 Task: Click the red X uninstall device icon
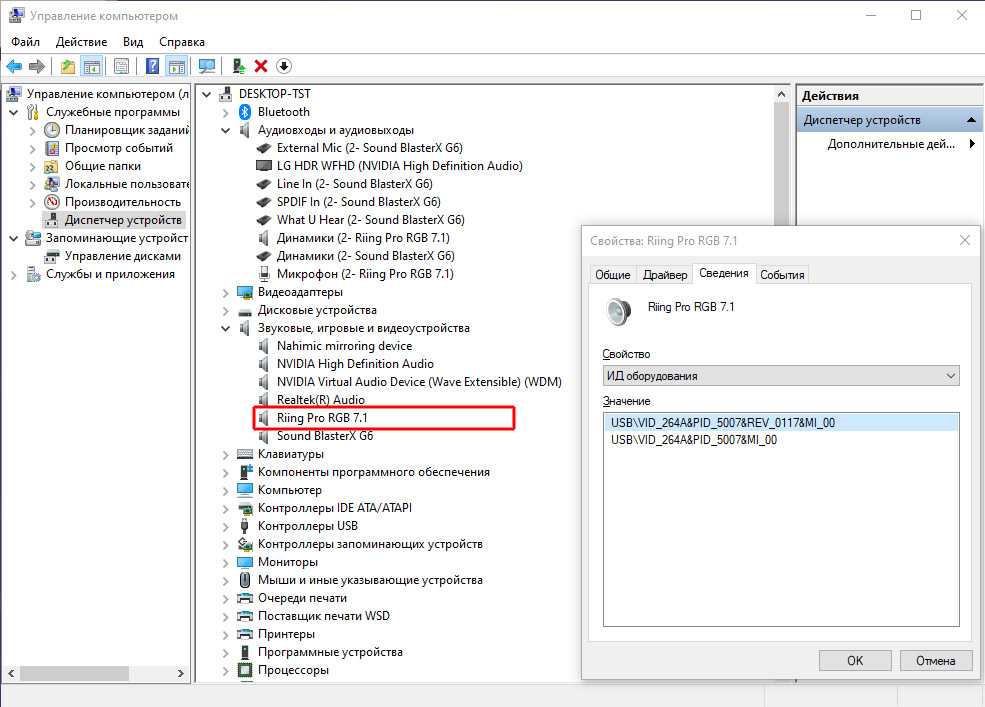(261, 66)
